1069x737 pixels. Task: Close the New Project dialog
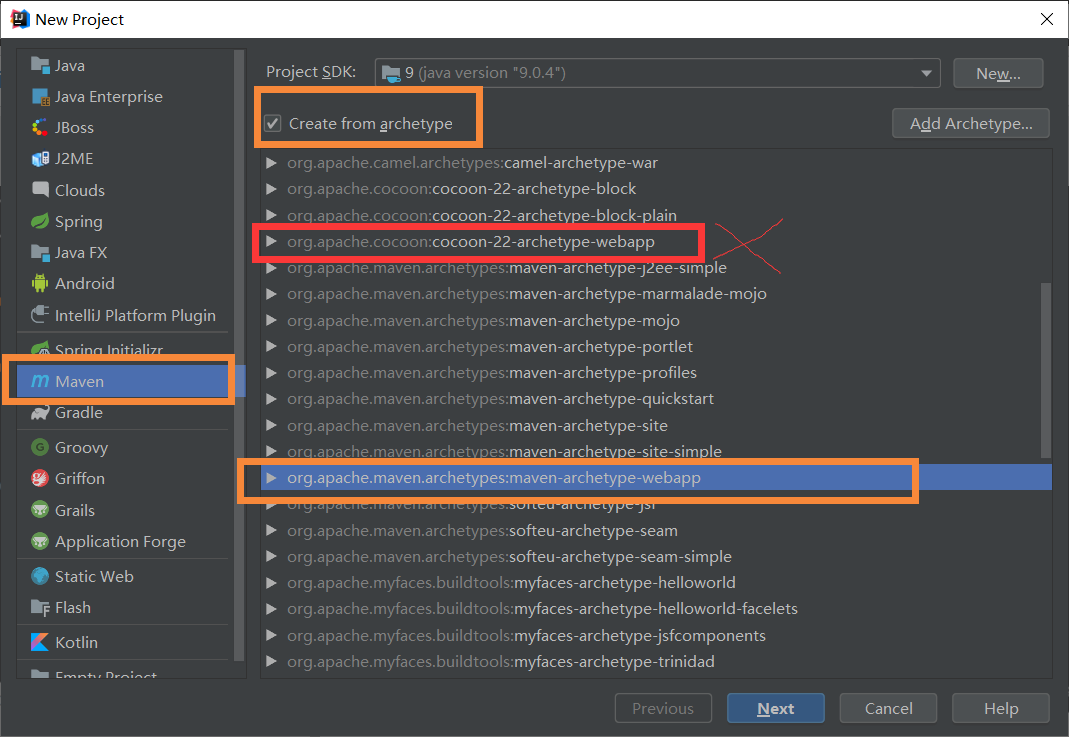pos(1047,19)
